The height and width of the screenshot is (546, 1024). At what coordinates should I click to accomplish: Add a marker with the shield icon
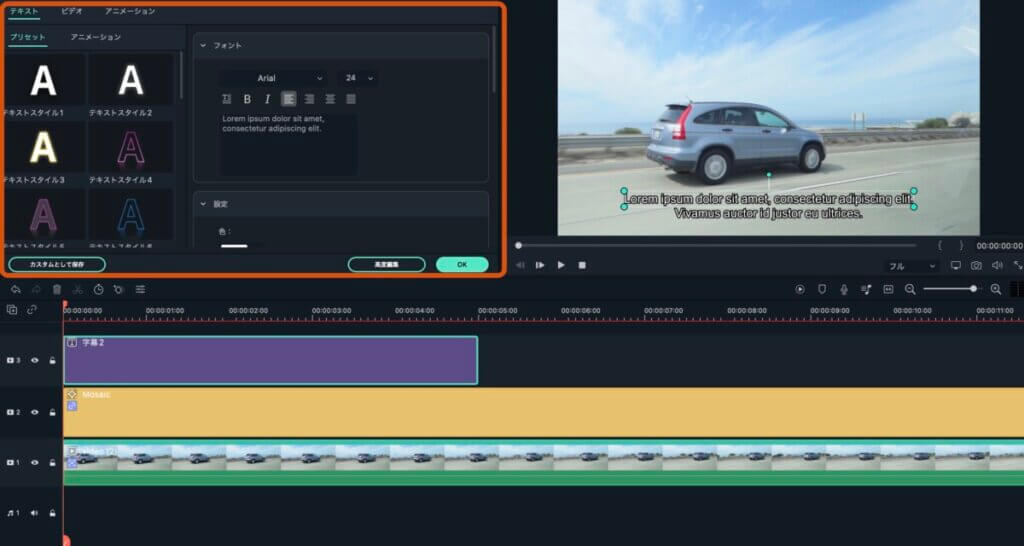tap(822, 289)
